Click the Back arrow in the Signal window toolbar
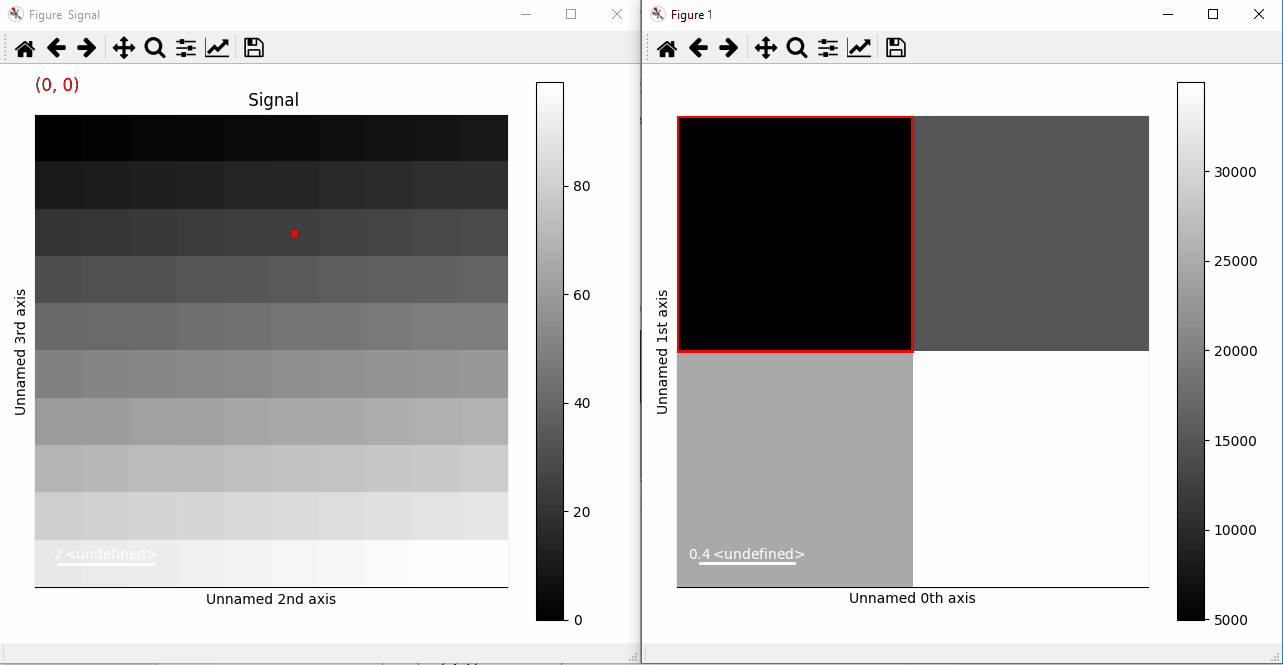This screenshot has height=665, width=1283. point(56,48)
